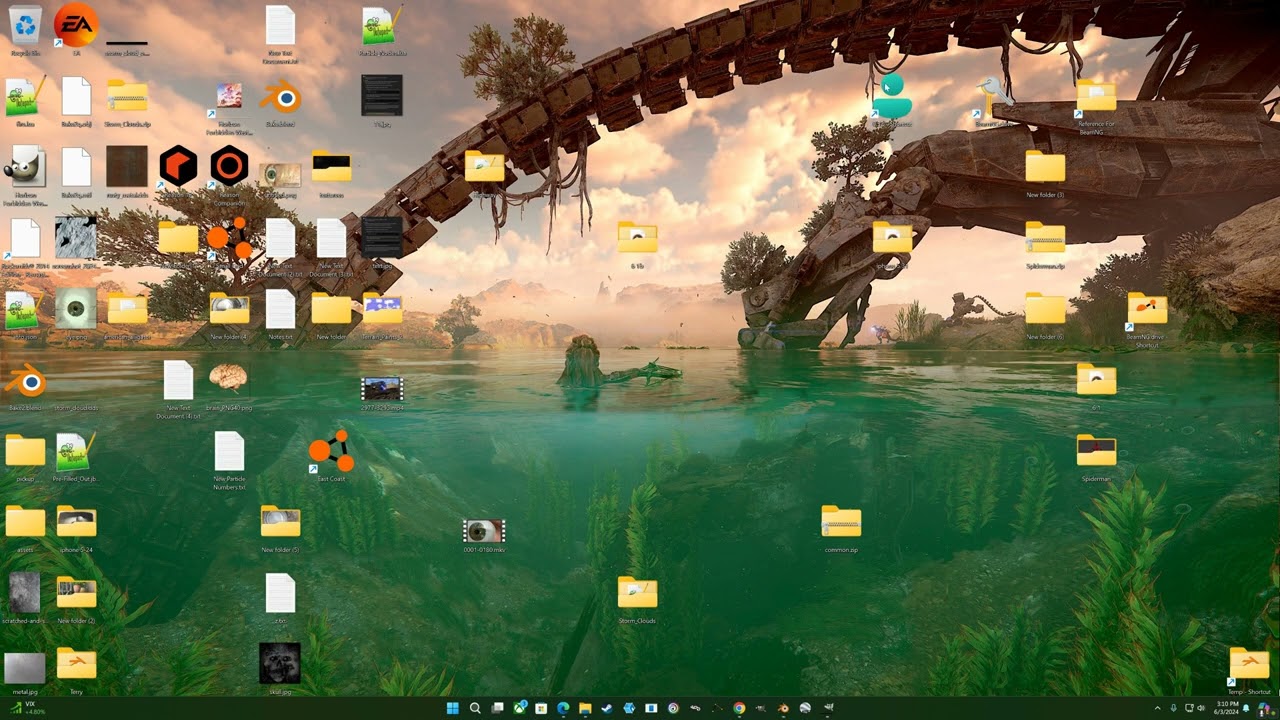The image size is (1280, 720).
Task: Click the taskbar Search magnifier
Action: point(475,708)
